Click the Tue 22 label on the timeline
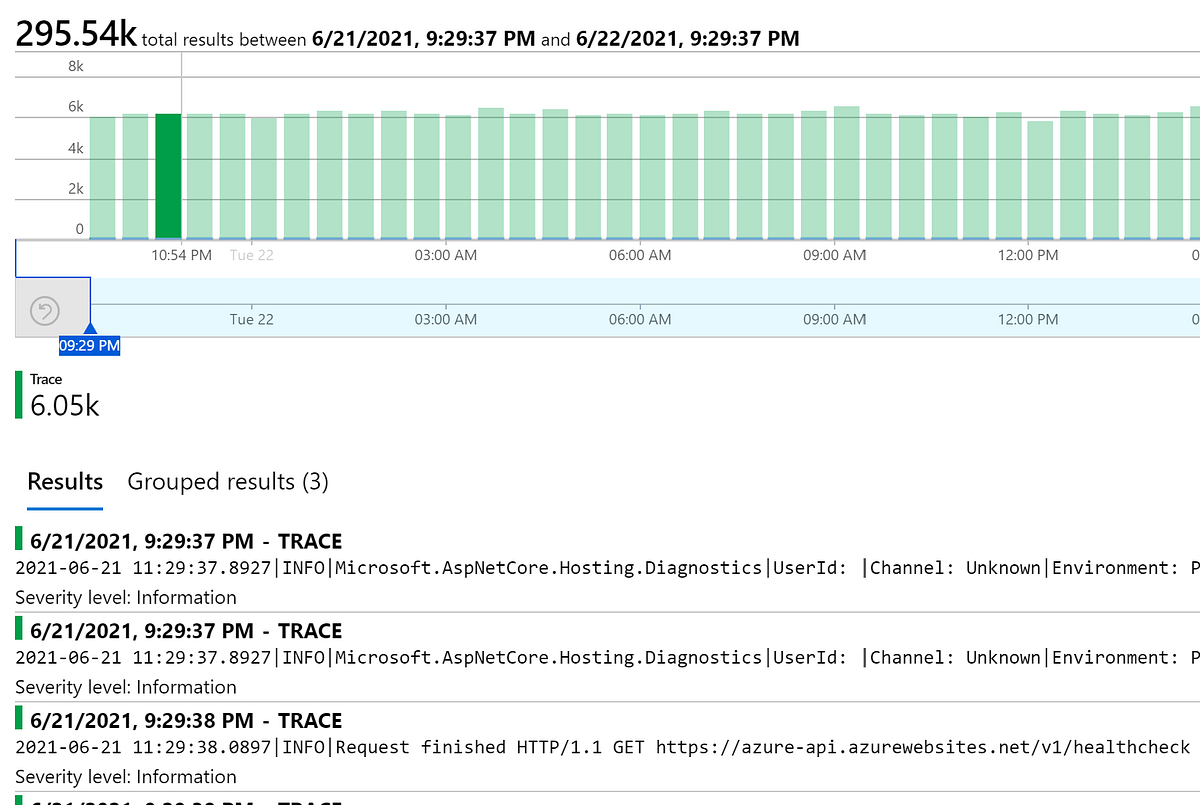1200x805 pixels. pyautogui.click(x=251, y=255)
